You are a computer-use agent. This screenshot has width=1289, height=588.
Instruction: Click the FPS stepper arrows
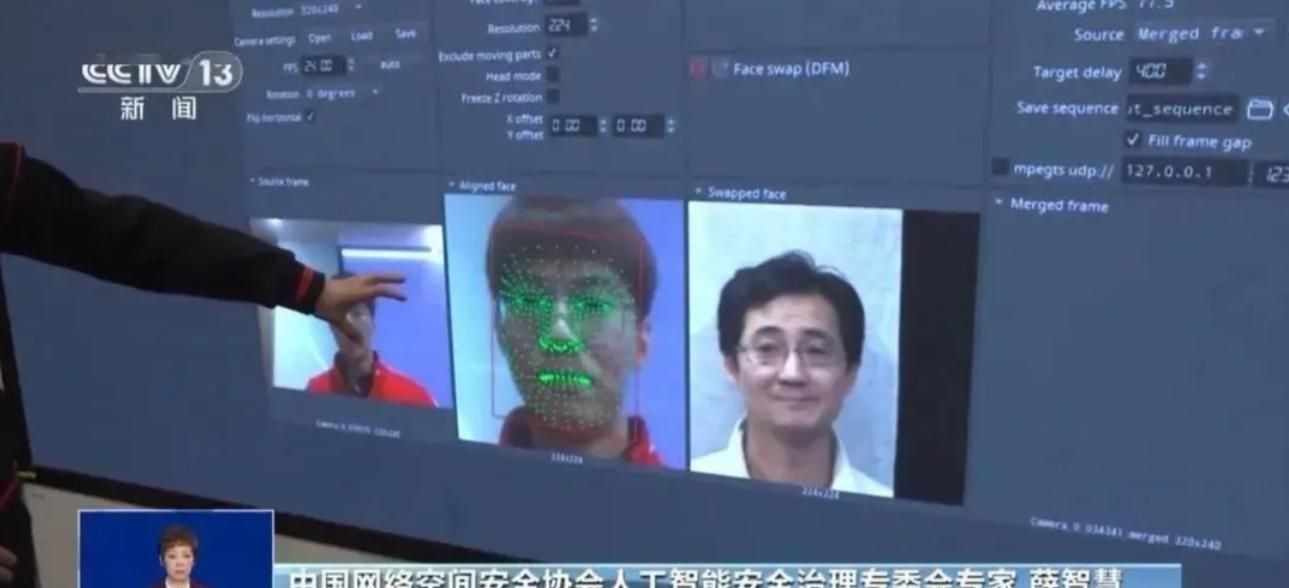350,65
